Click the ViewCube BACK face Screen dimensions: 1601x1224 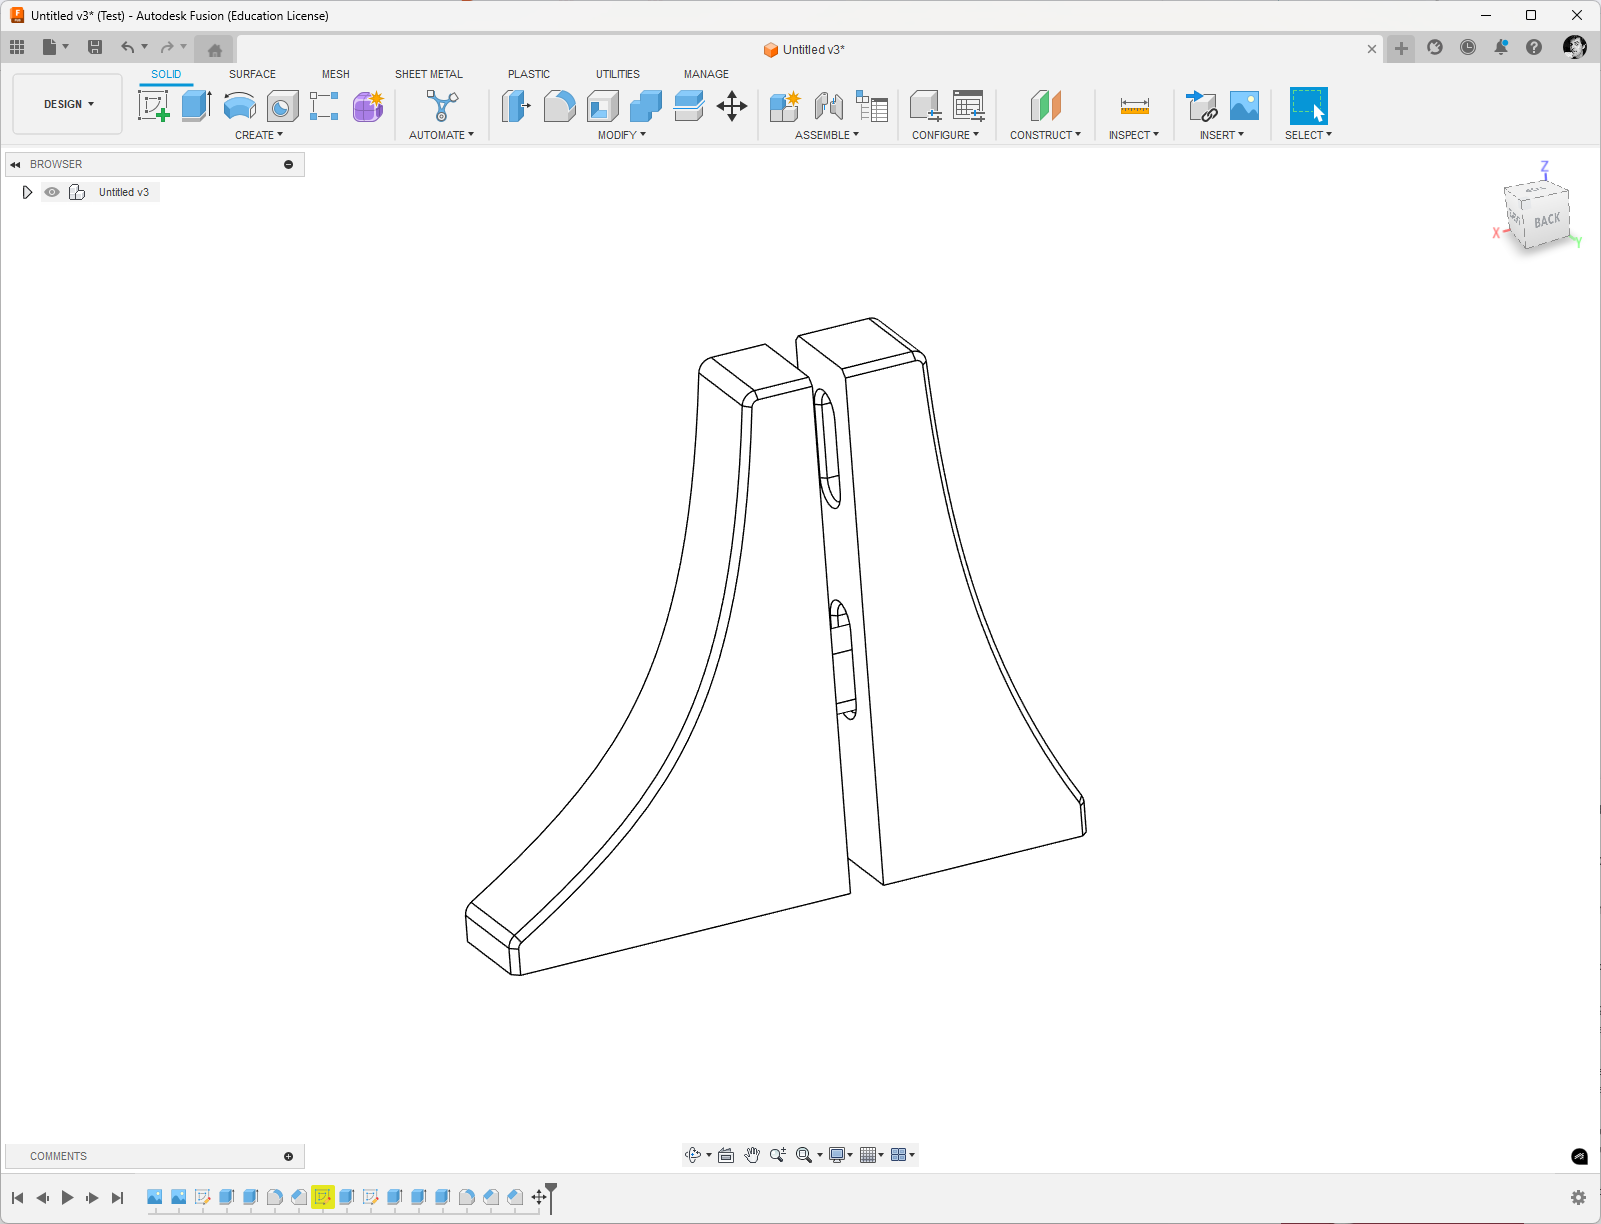(x=1547, y=220)
